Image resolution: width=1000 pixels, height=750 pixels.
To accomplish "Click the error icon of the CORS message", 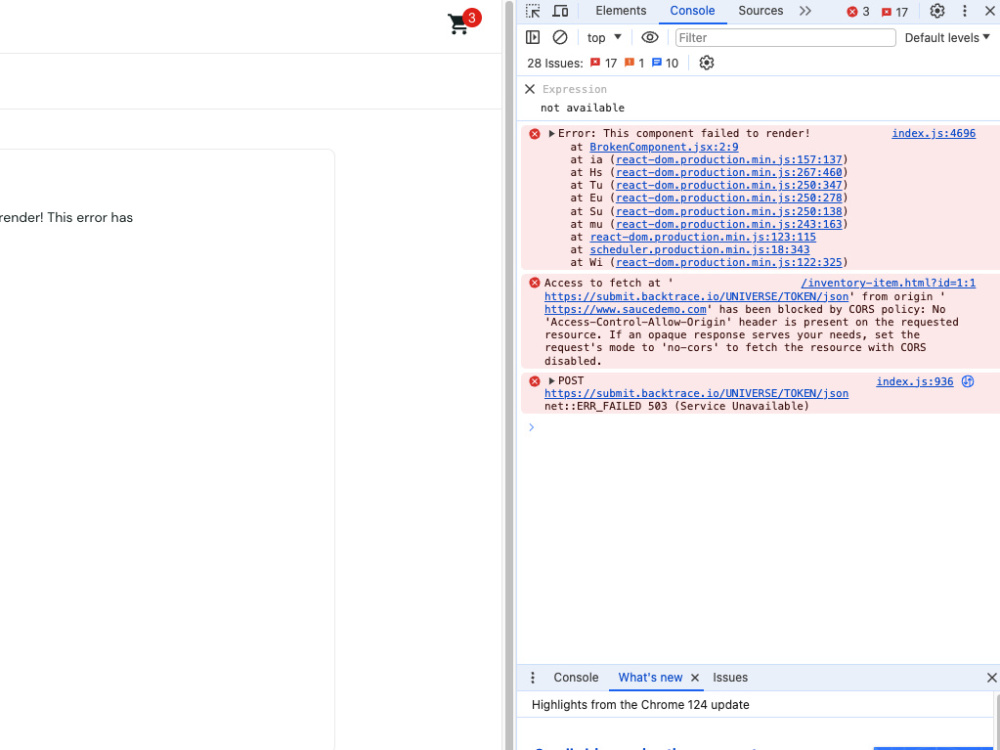I will [534, 283].
